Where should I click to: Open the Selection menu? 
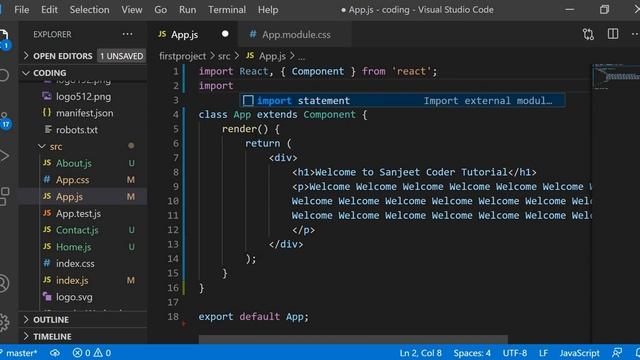tap(89, 9)
